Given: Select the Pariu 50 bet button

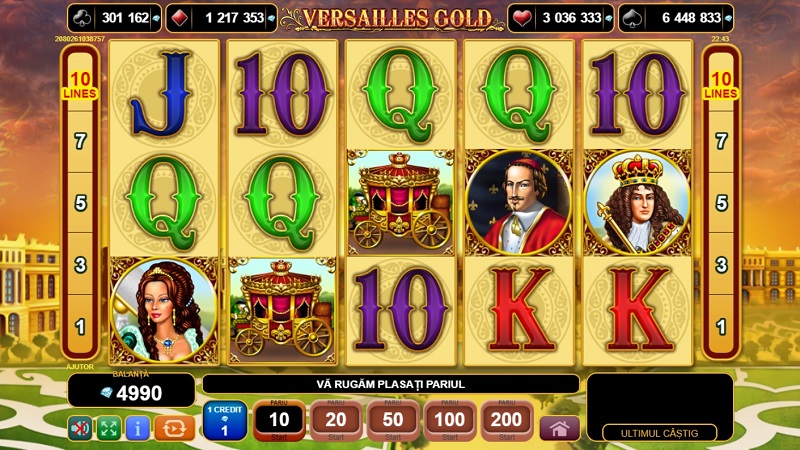Looking at the screenshot, I should click(393, 420).
